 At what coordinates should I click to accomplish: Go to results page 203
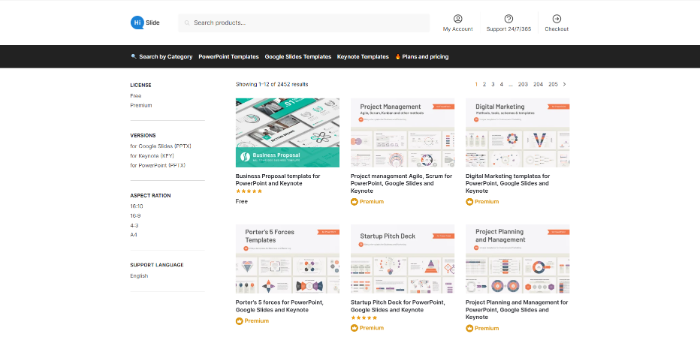(x=523, y=84)
